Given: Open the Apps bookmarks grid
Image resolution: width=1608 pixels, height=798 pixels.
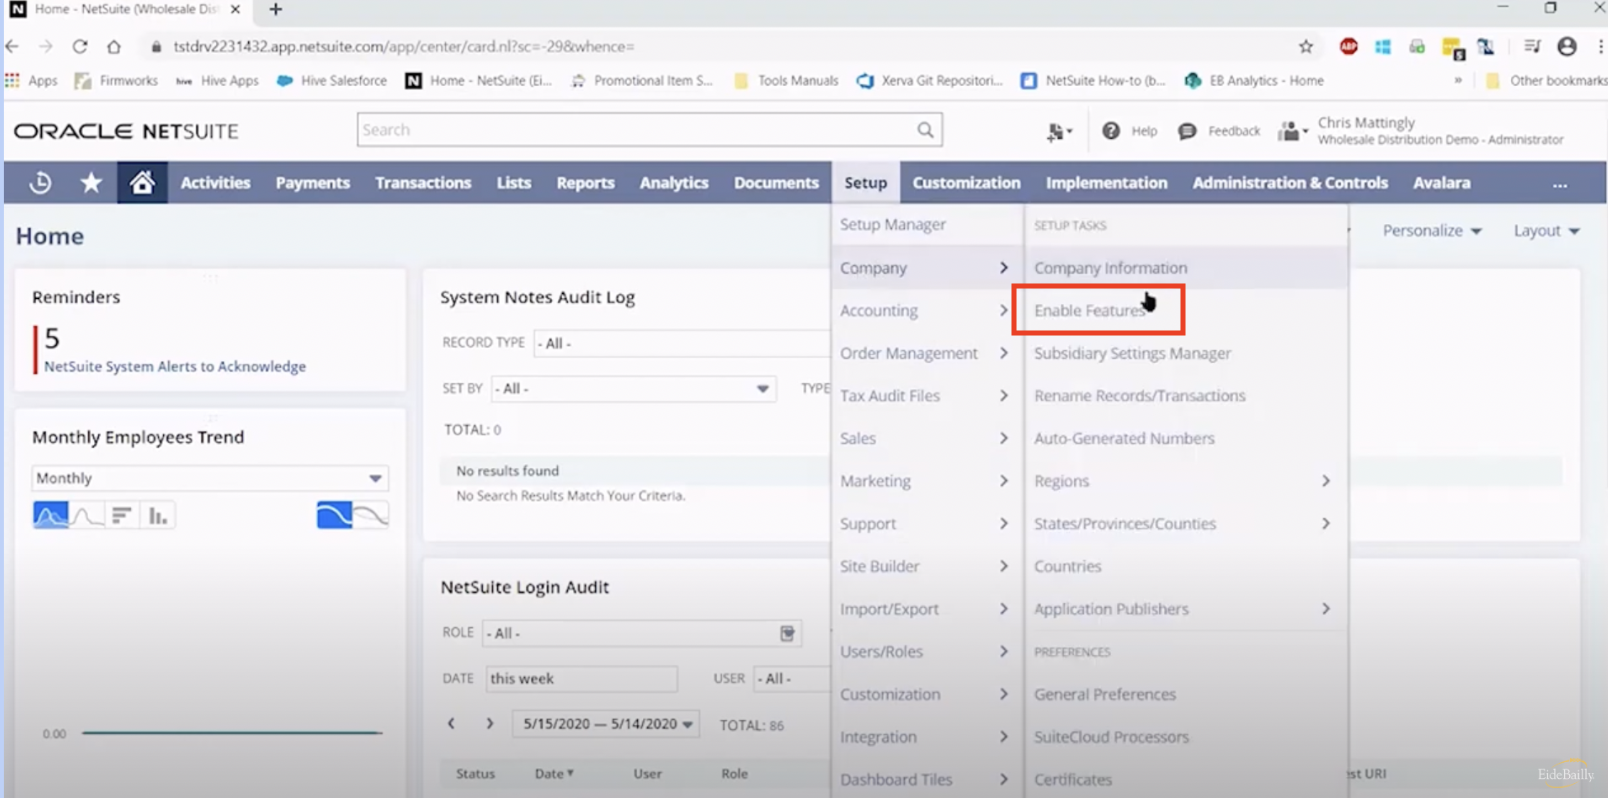Looking at the screenshot, I should [x=31, y=81].
